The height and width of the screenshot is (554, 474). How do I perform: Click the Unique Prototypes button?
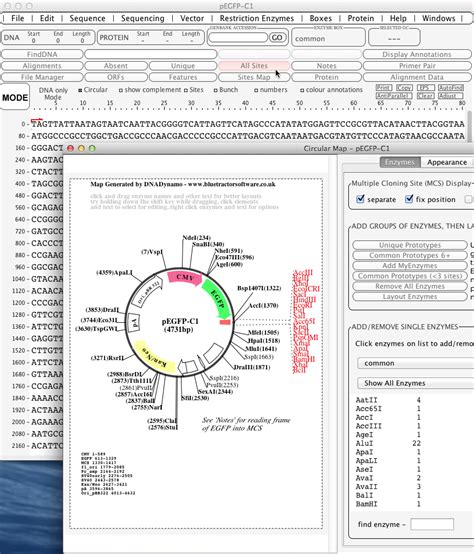tap(410, 245)
